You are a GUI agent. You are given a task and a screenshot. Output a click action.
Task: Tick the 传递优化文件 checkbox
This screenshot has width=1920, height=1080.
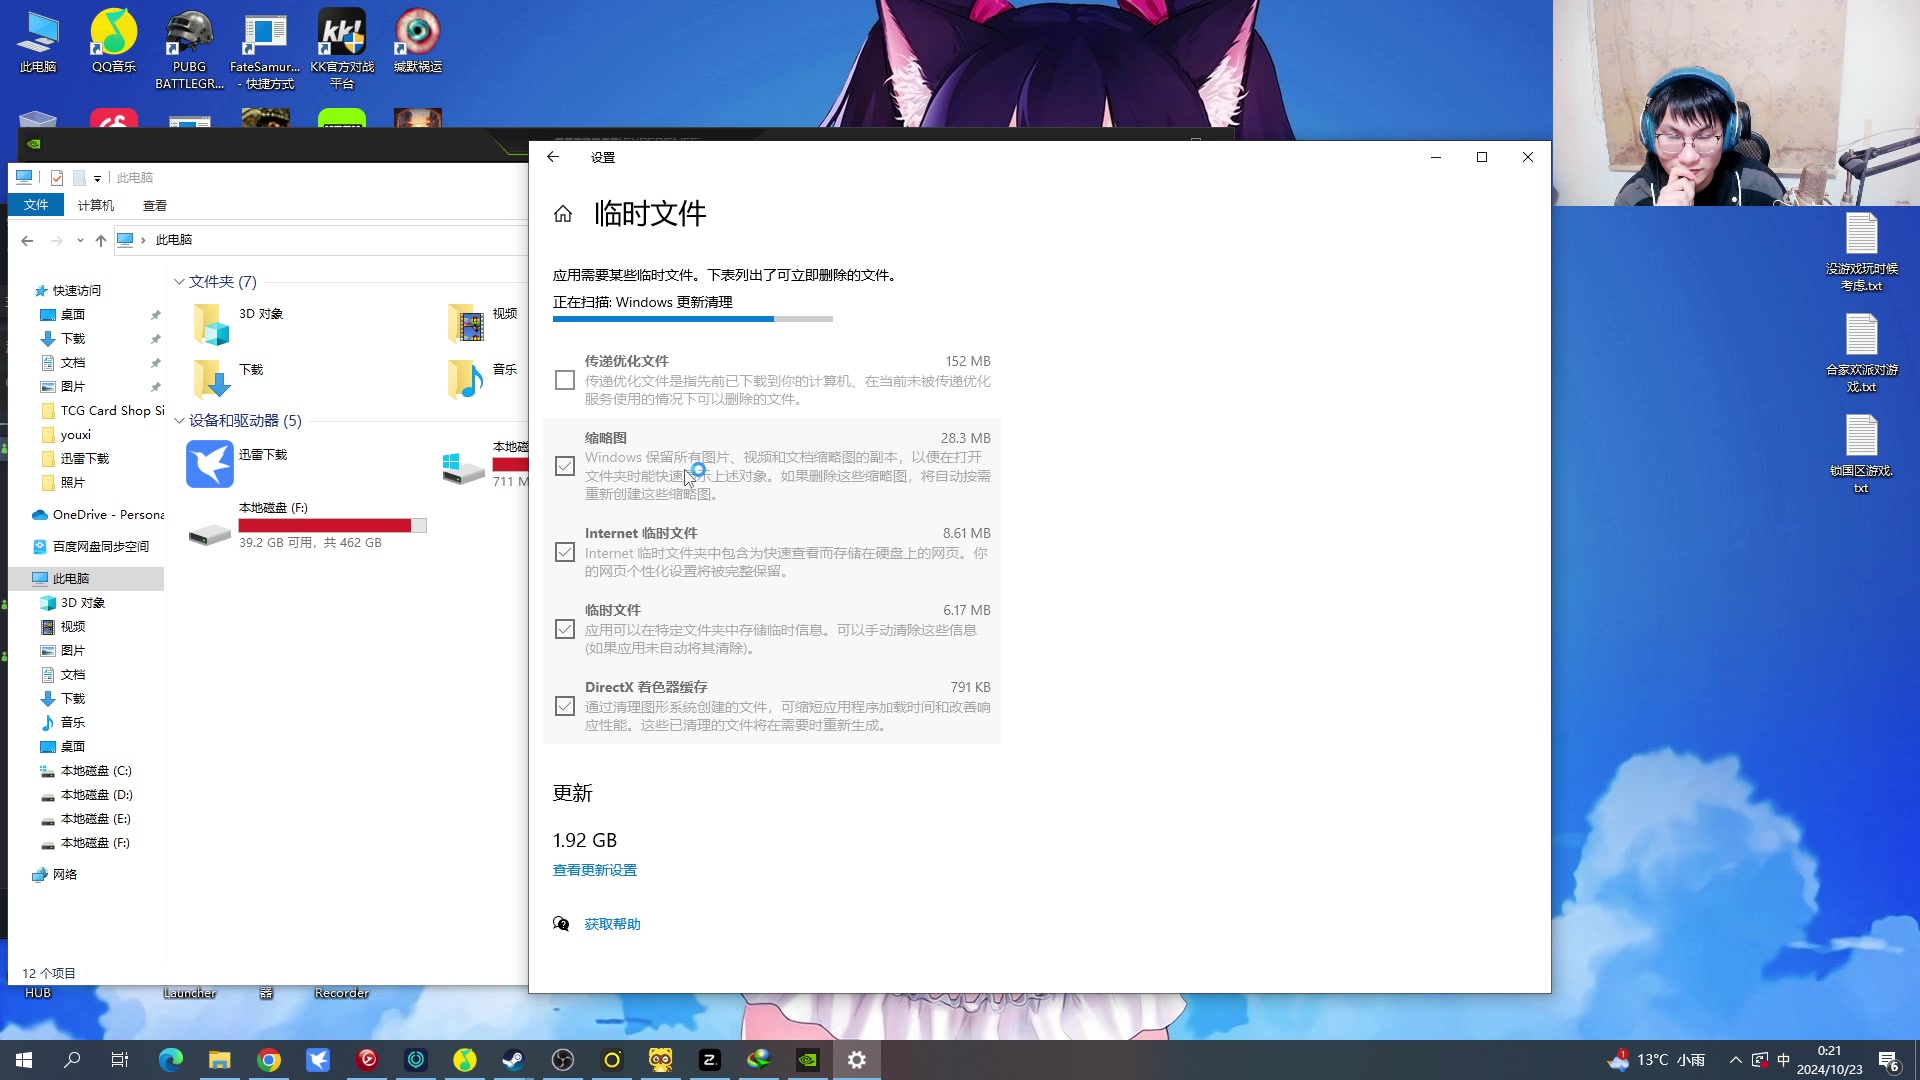point(565,380)
